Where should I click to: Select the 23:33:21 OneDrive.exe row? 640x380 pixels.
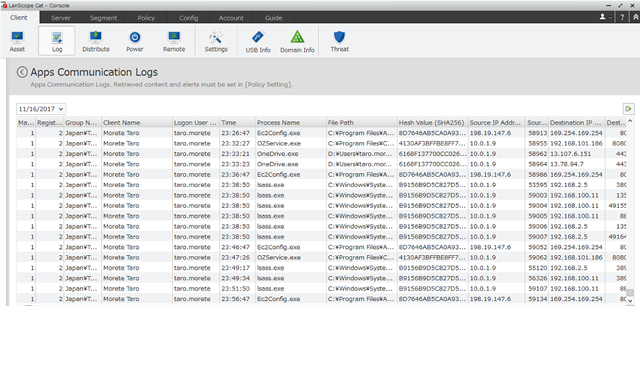[321, 154]
